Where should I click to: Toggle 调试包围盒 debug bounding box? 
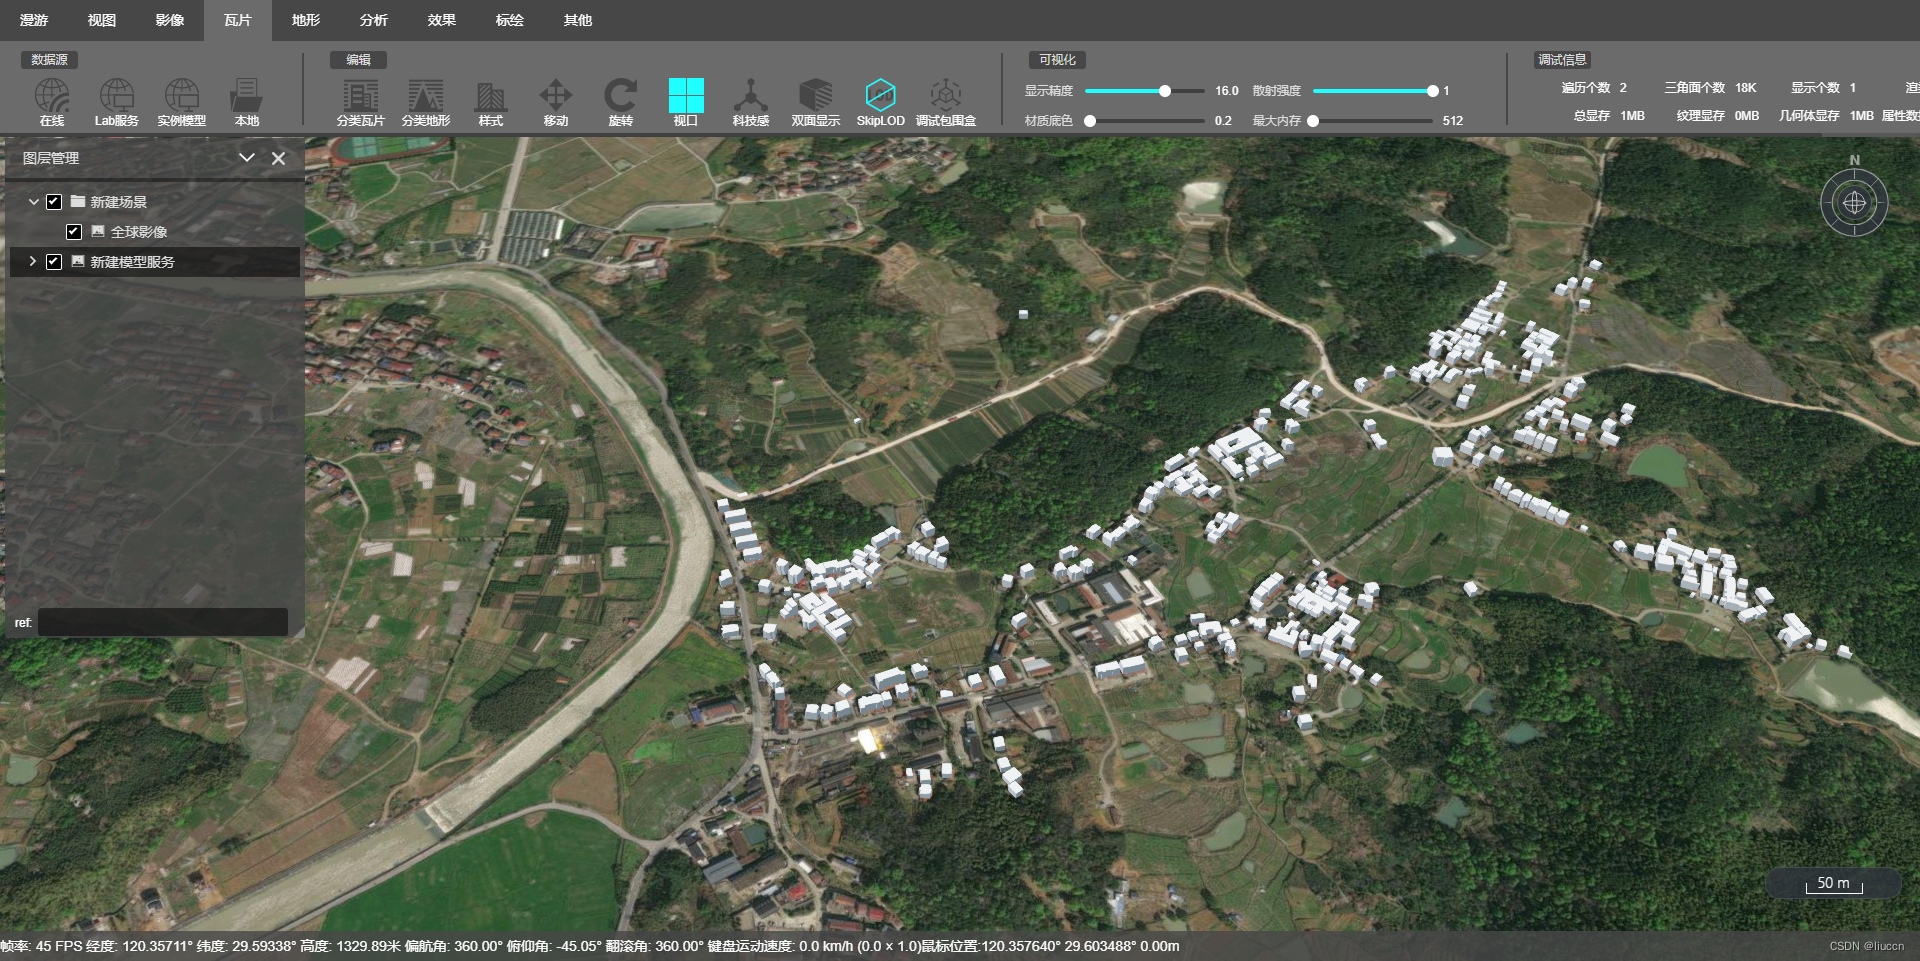point(946,102)
